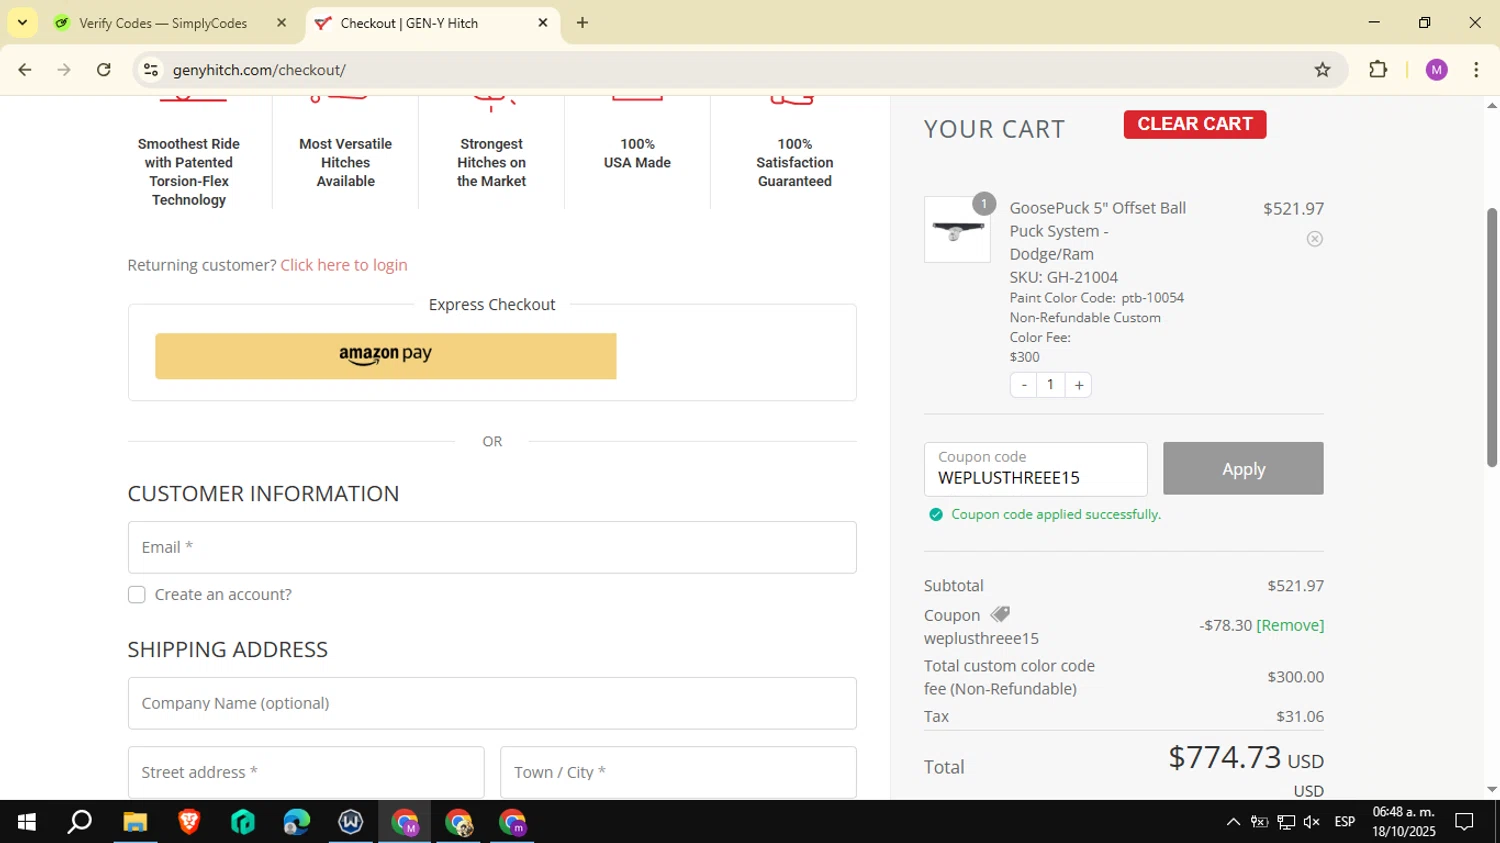Open a new browser tab

pyautogui.click(x=583, y=23)
